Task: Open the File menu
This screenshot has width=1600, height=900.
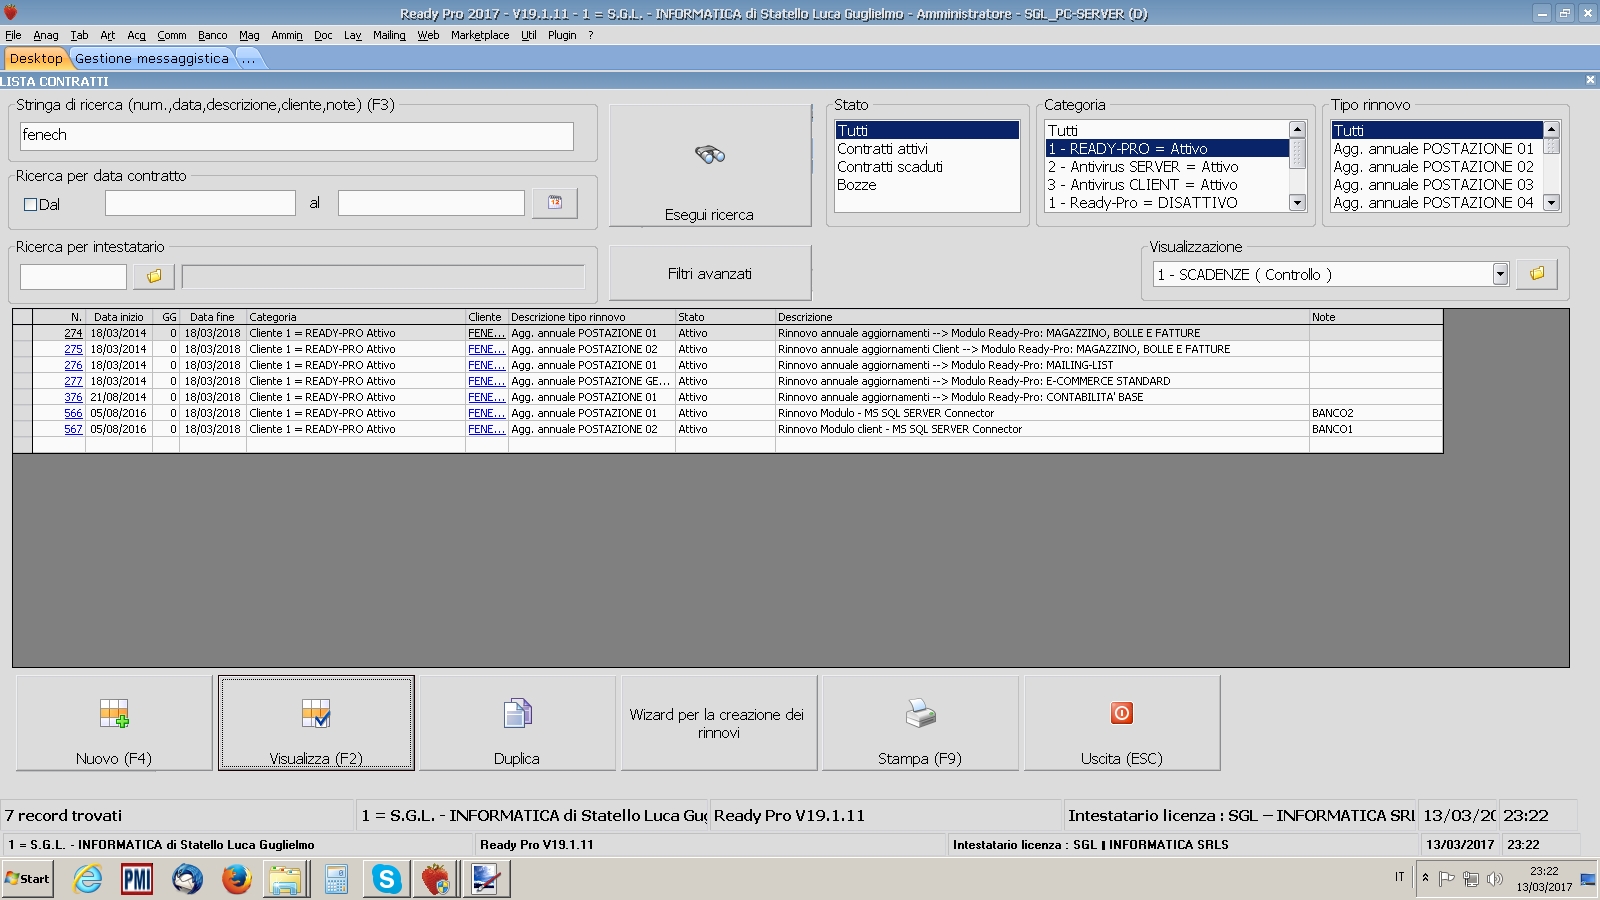Action: [13, 35]
